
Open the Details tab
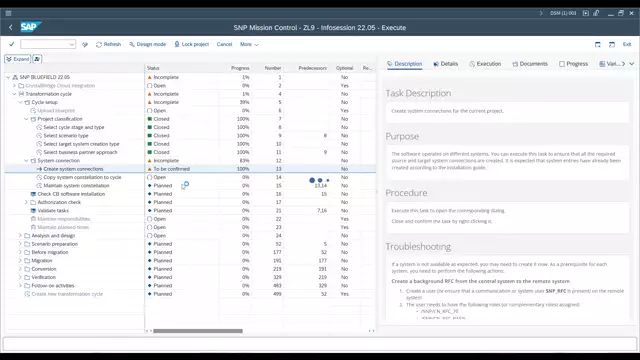coord(446,64)
